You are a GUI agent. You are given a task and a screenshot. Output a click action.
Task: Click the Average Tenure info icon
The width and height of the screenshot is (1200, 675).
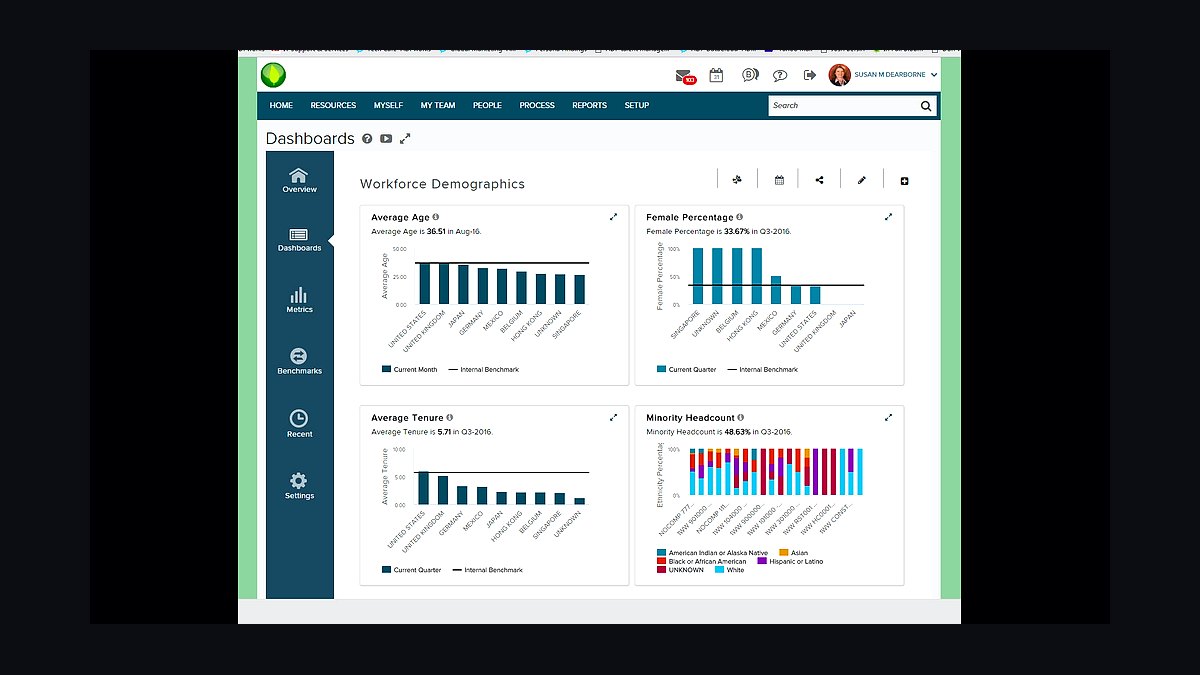[x=450, y=417]
